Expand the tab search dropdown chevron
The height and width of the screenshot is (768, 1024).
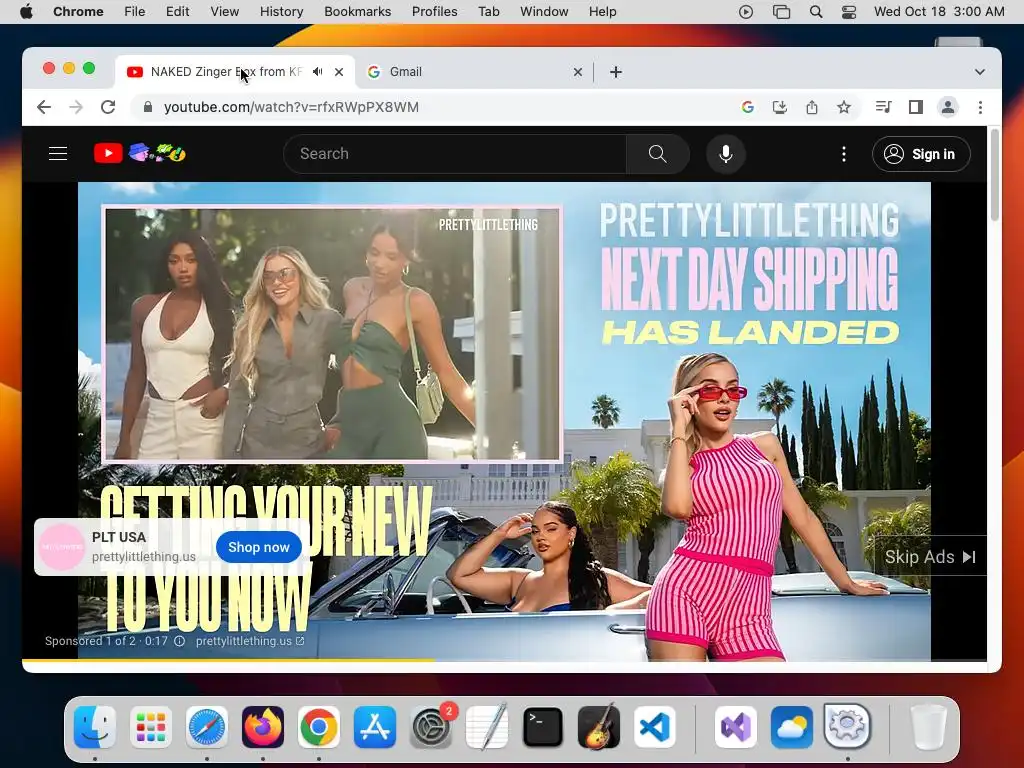[980, 72]
